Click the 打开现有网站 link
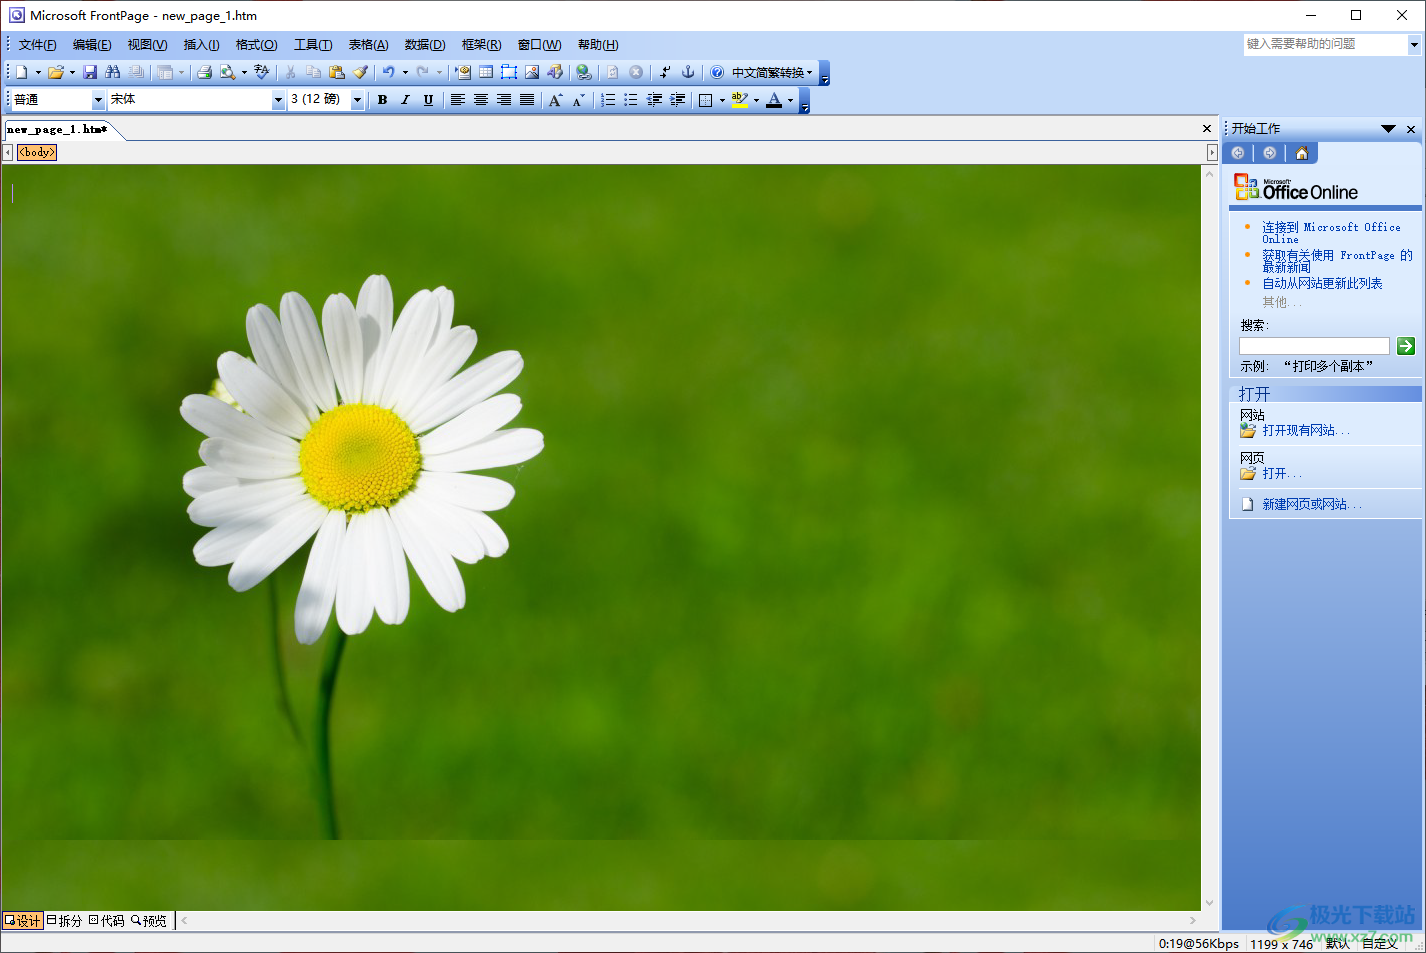Screen dimensions: 1426x953 pos(1305,431)
